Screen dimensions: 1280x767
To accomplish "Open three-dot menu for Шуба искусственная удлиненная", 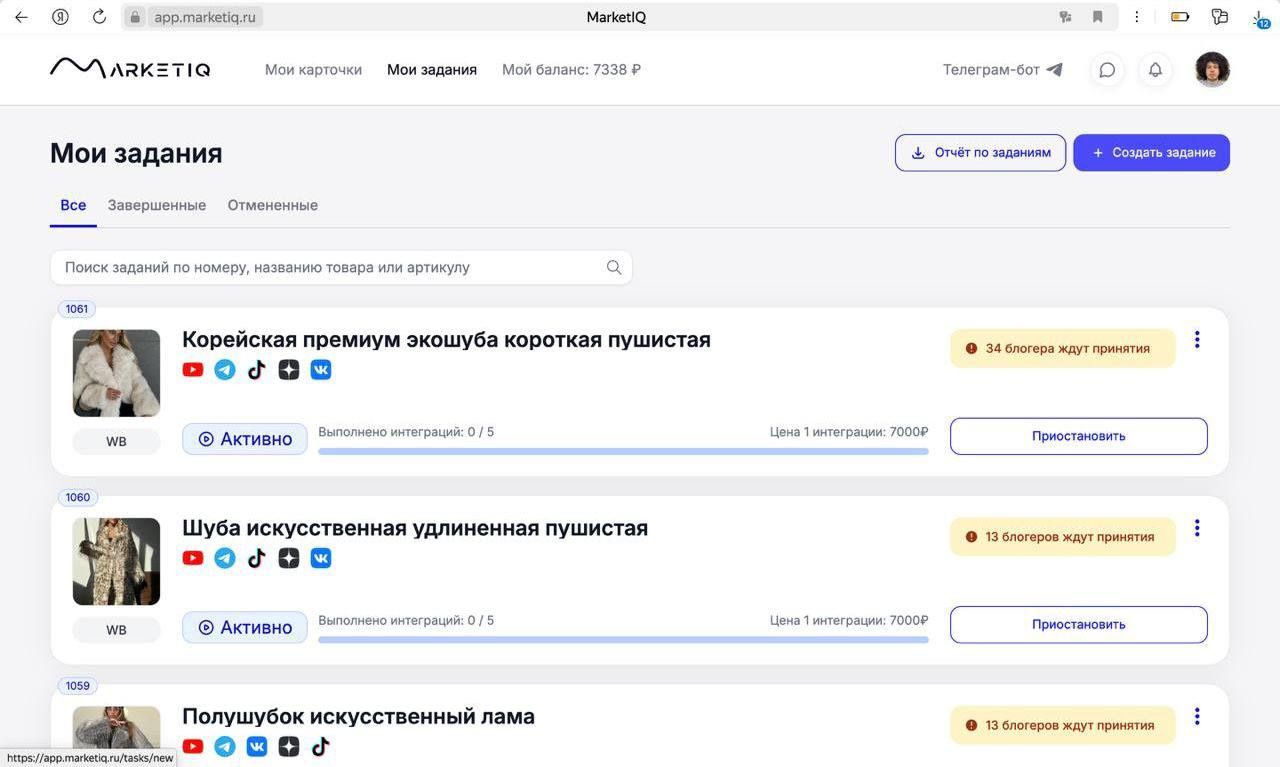I will pos(1197,528).
